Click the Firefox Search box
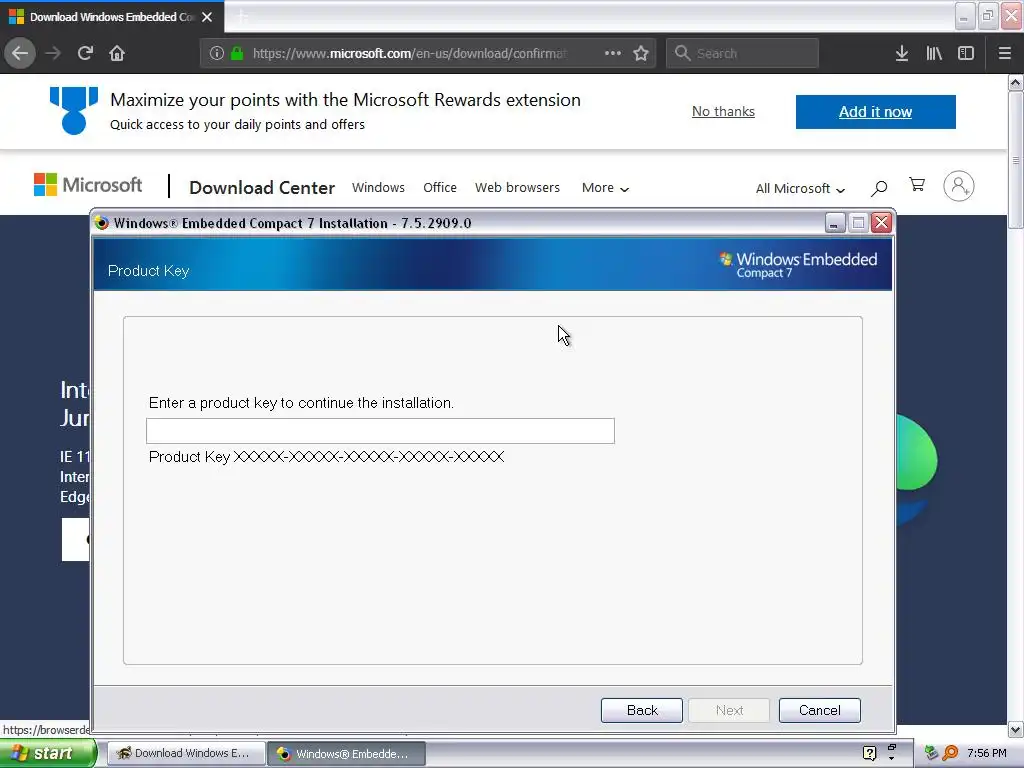Viewport: 1024px width, 768px height. (x=742, y=53)
